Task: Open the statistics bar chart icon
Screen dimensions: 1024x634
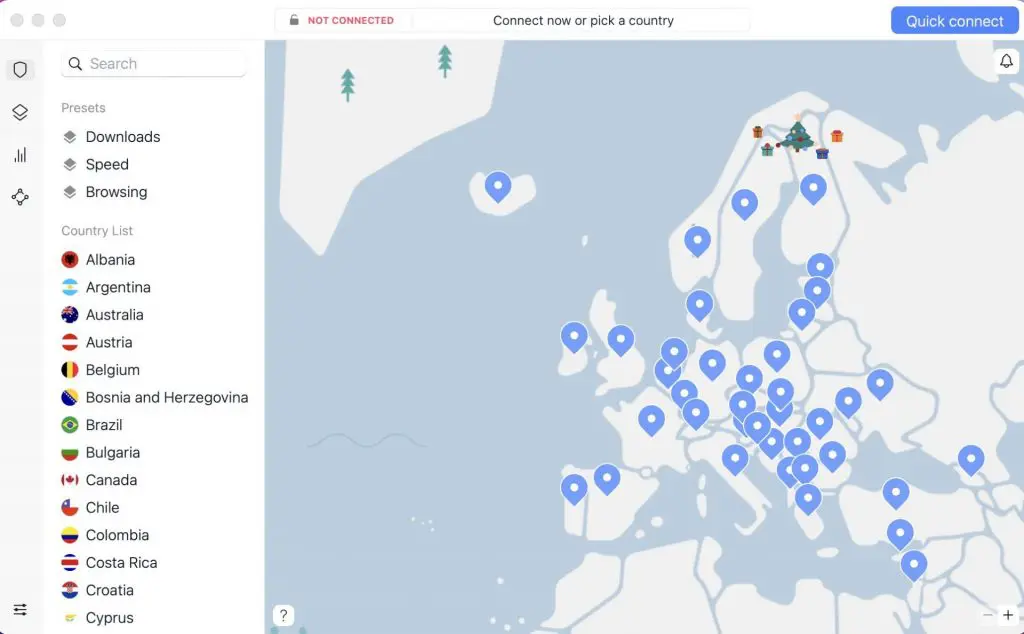Action: pos(20,155)
